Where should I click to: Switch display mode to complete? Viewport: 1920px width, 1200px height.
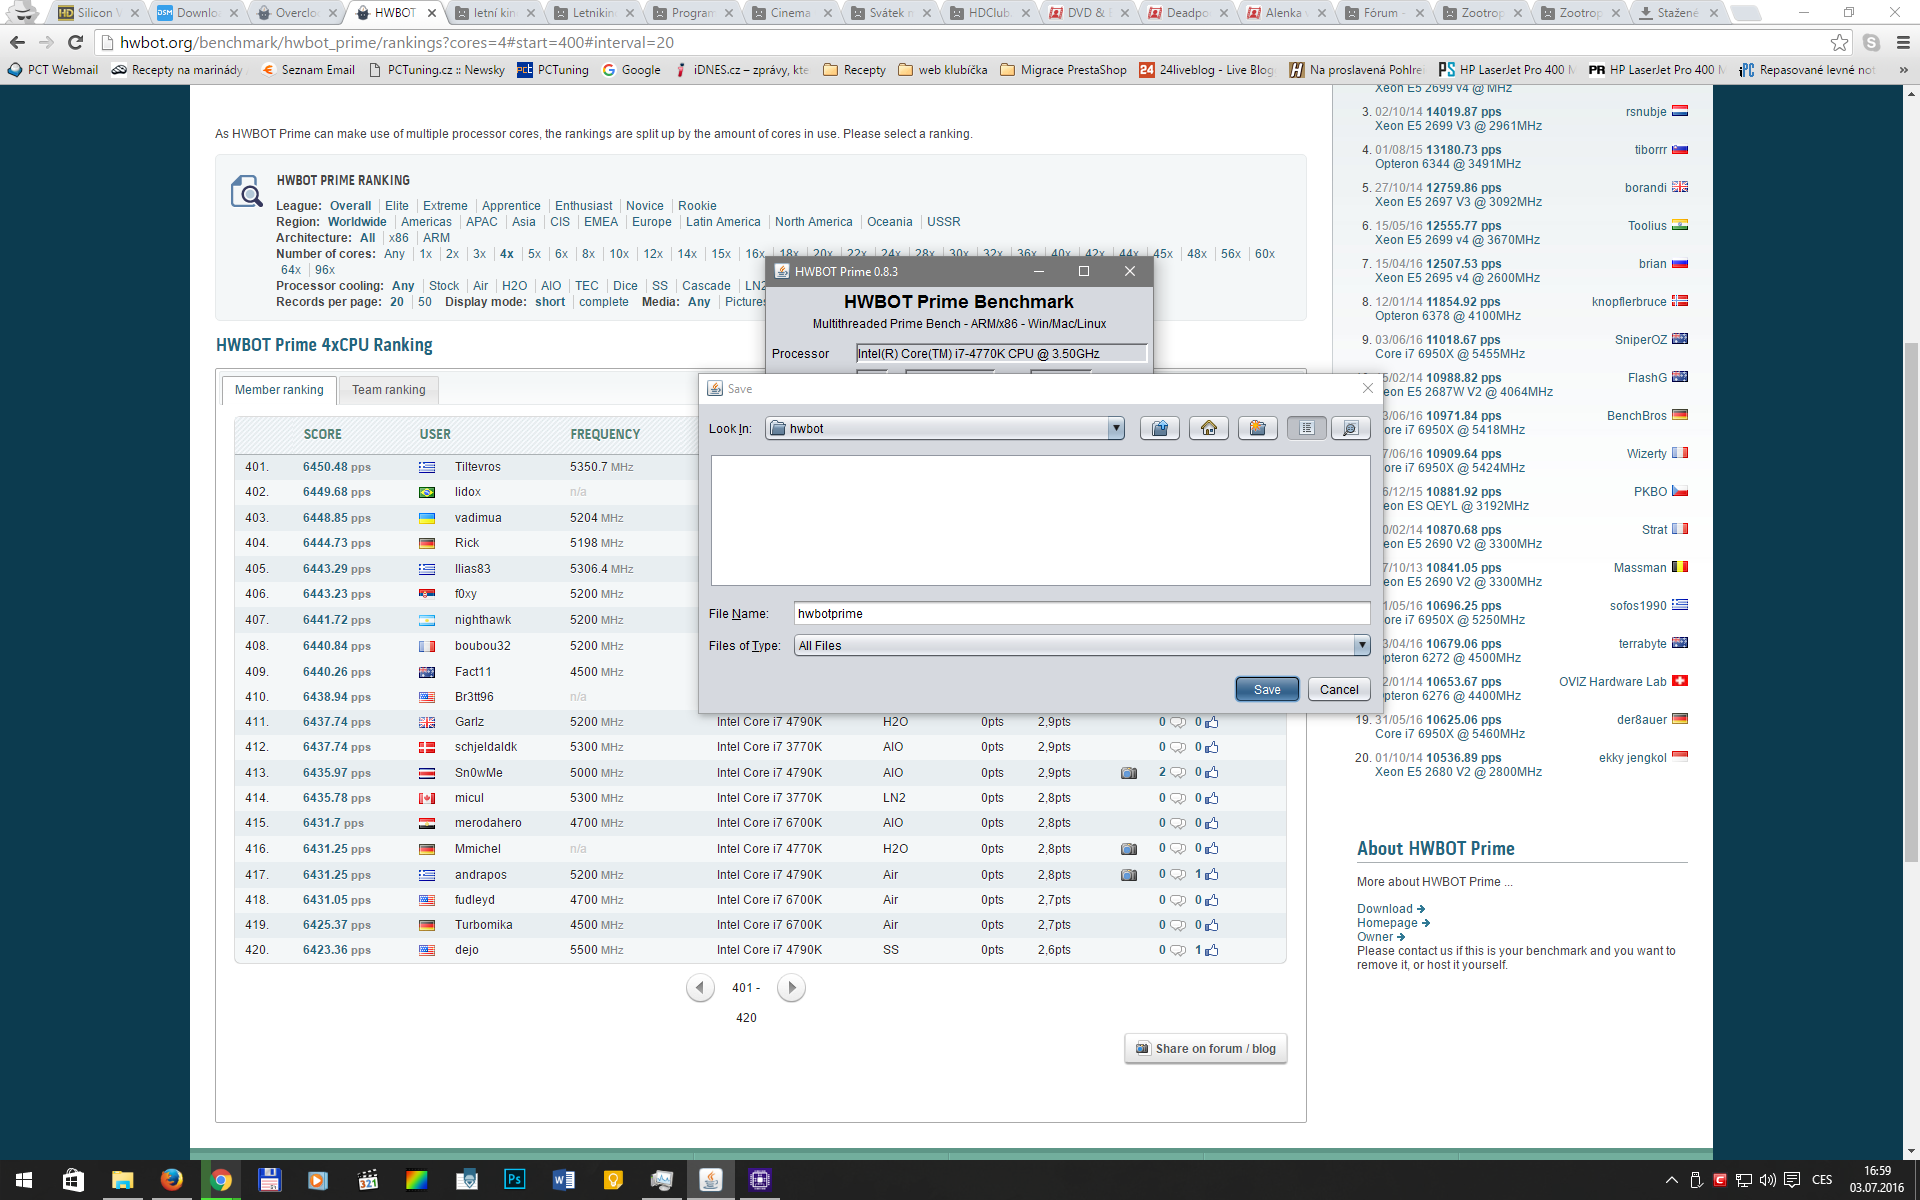pyautogui.click(x=604, y=302)
